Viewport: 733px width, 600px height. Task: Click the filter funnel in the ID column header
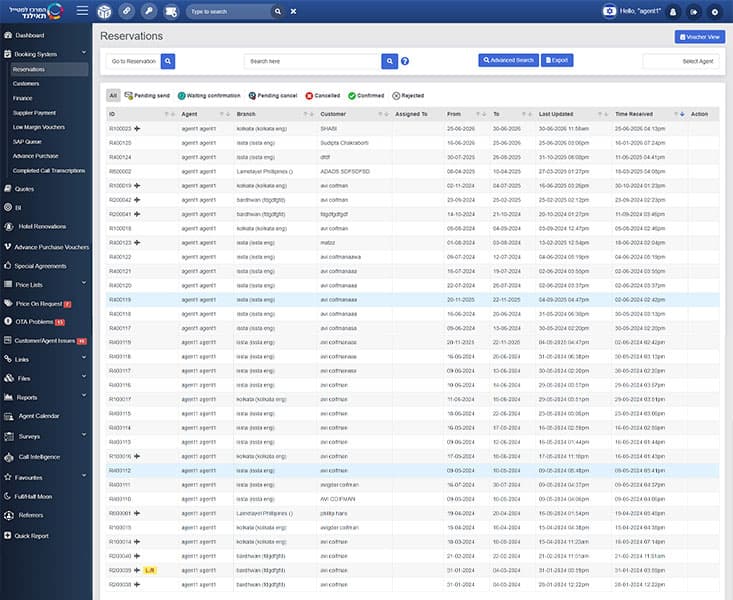tap(166, 114)
